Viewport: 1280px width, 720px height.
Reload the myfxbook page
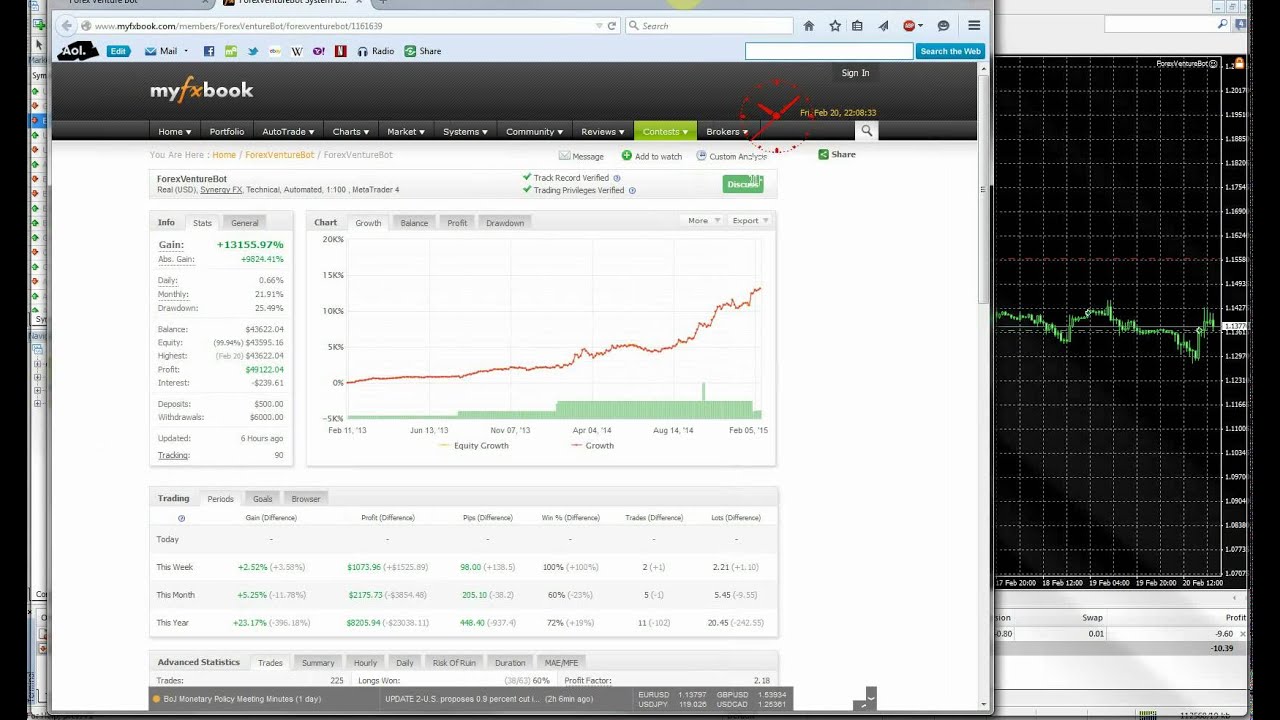click(x=612, y=26)
